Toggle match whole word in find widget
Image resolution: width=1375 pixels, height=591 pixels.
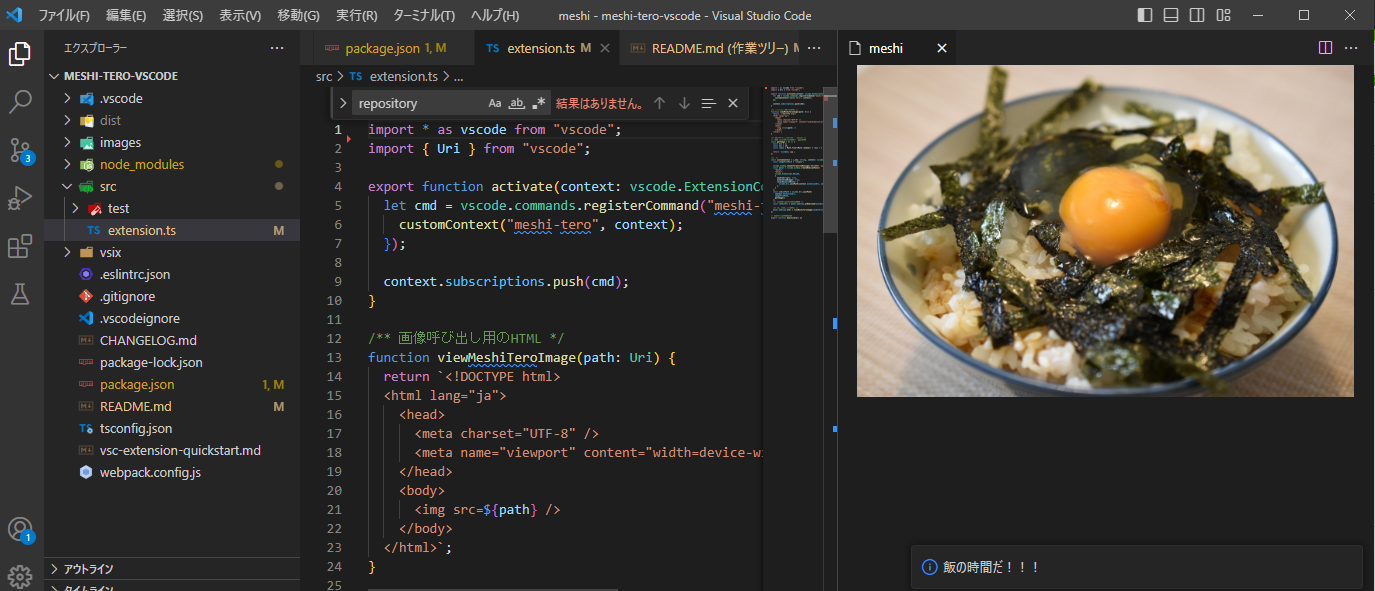coord(517,103)
